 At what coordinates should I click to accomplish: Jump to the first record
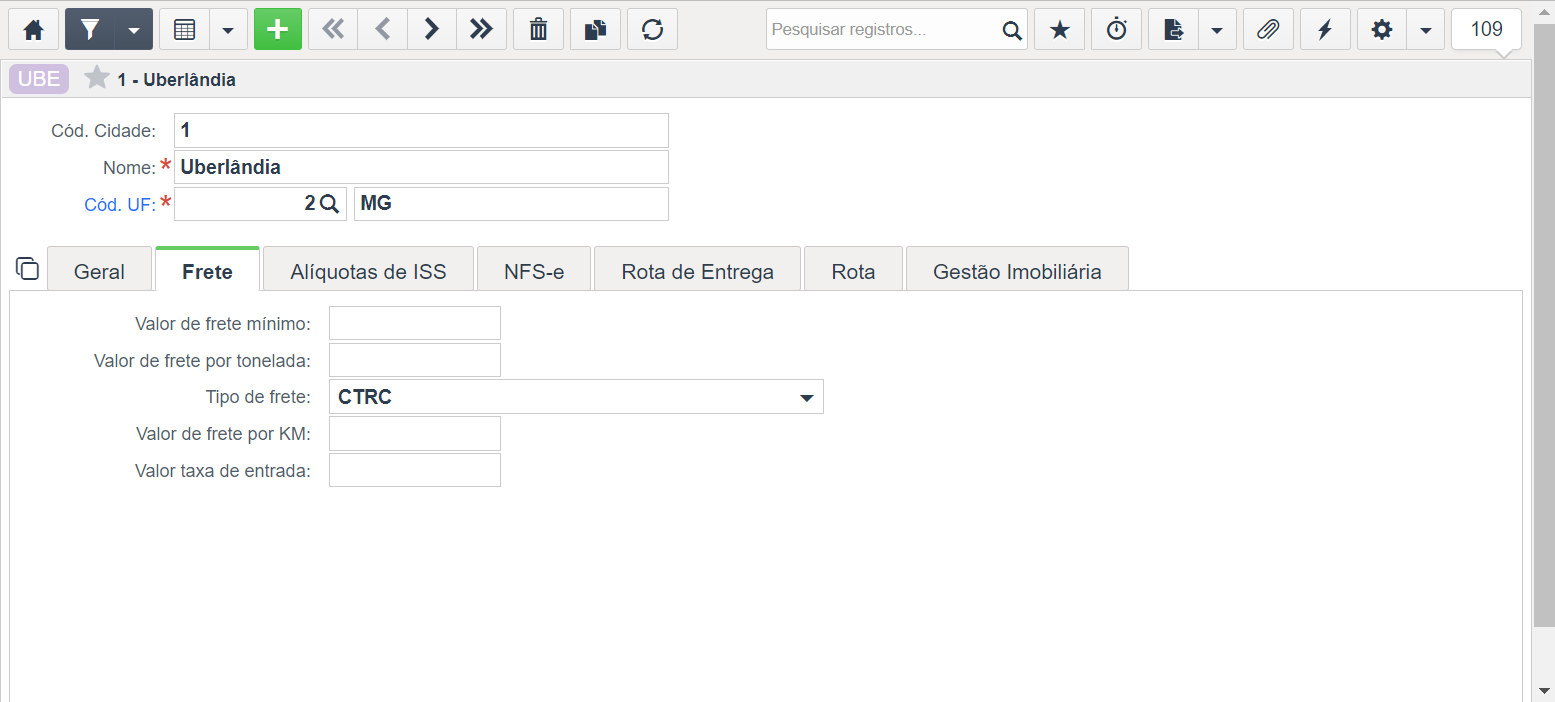pyautogui.click(x=333, y=30)
